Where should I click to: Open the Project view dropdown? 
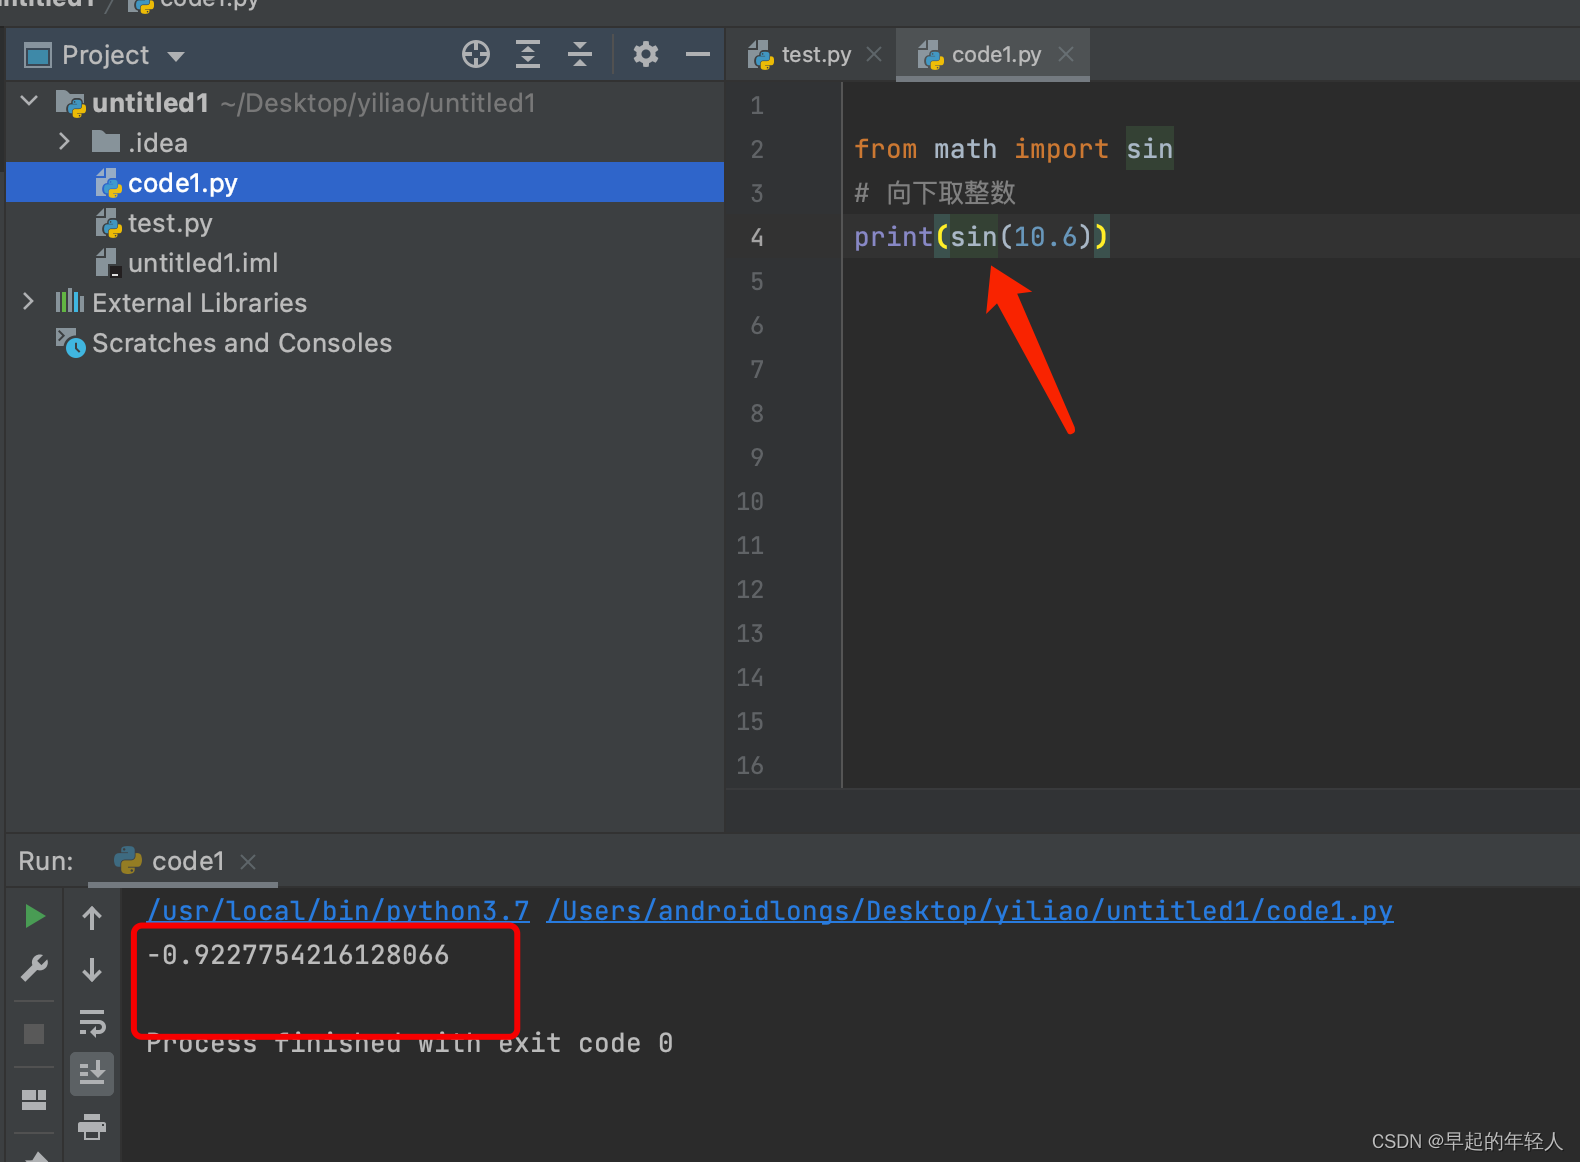176,56
